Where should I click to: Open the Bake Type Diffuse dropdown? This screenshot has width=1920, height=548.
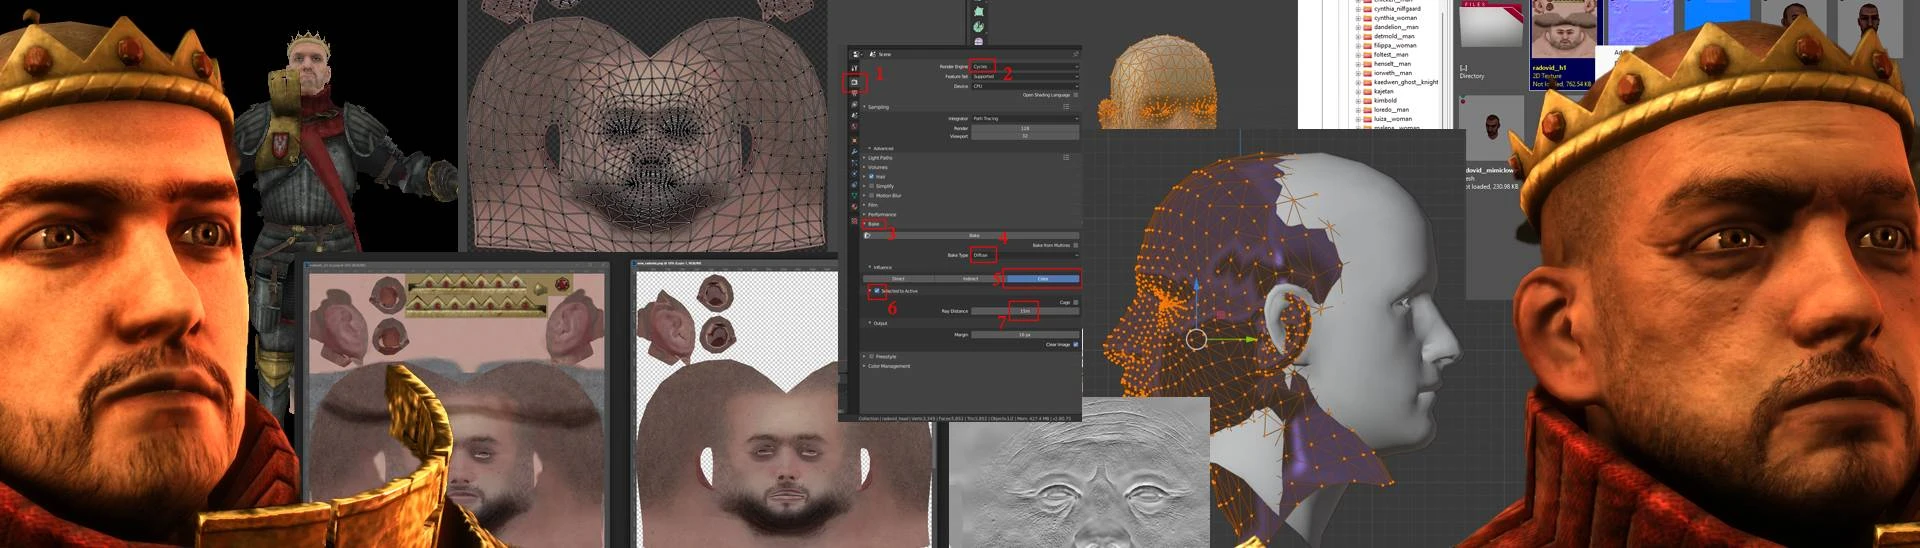tap(1025, 255)
